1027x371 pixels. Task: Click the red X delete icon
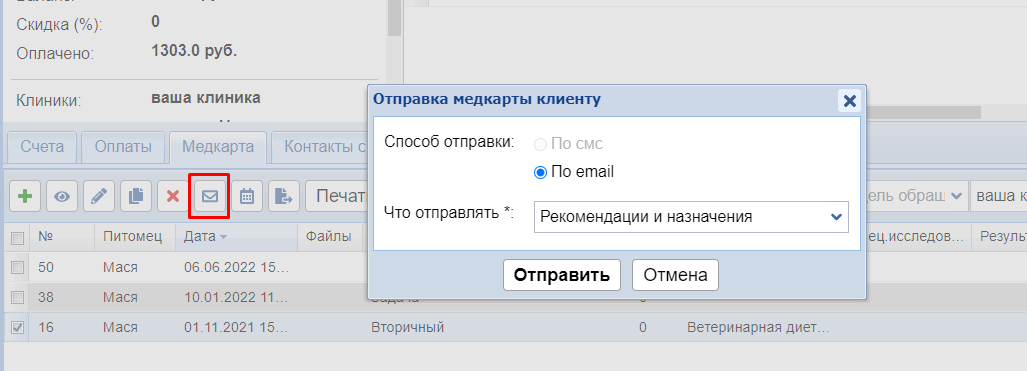(173, 196)
